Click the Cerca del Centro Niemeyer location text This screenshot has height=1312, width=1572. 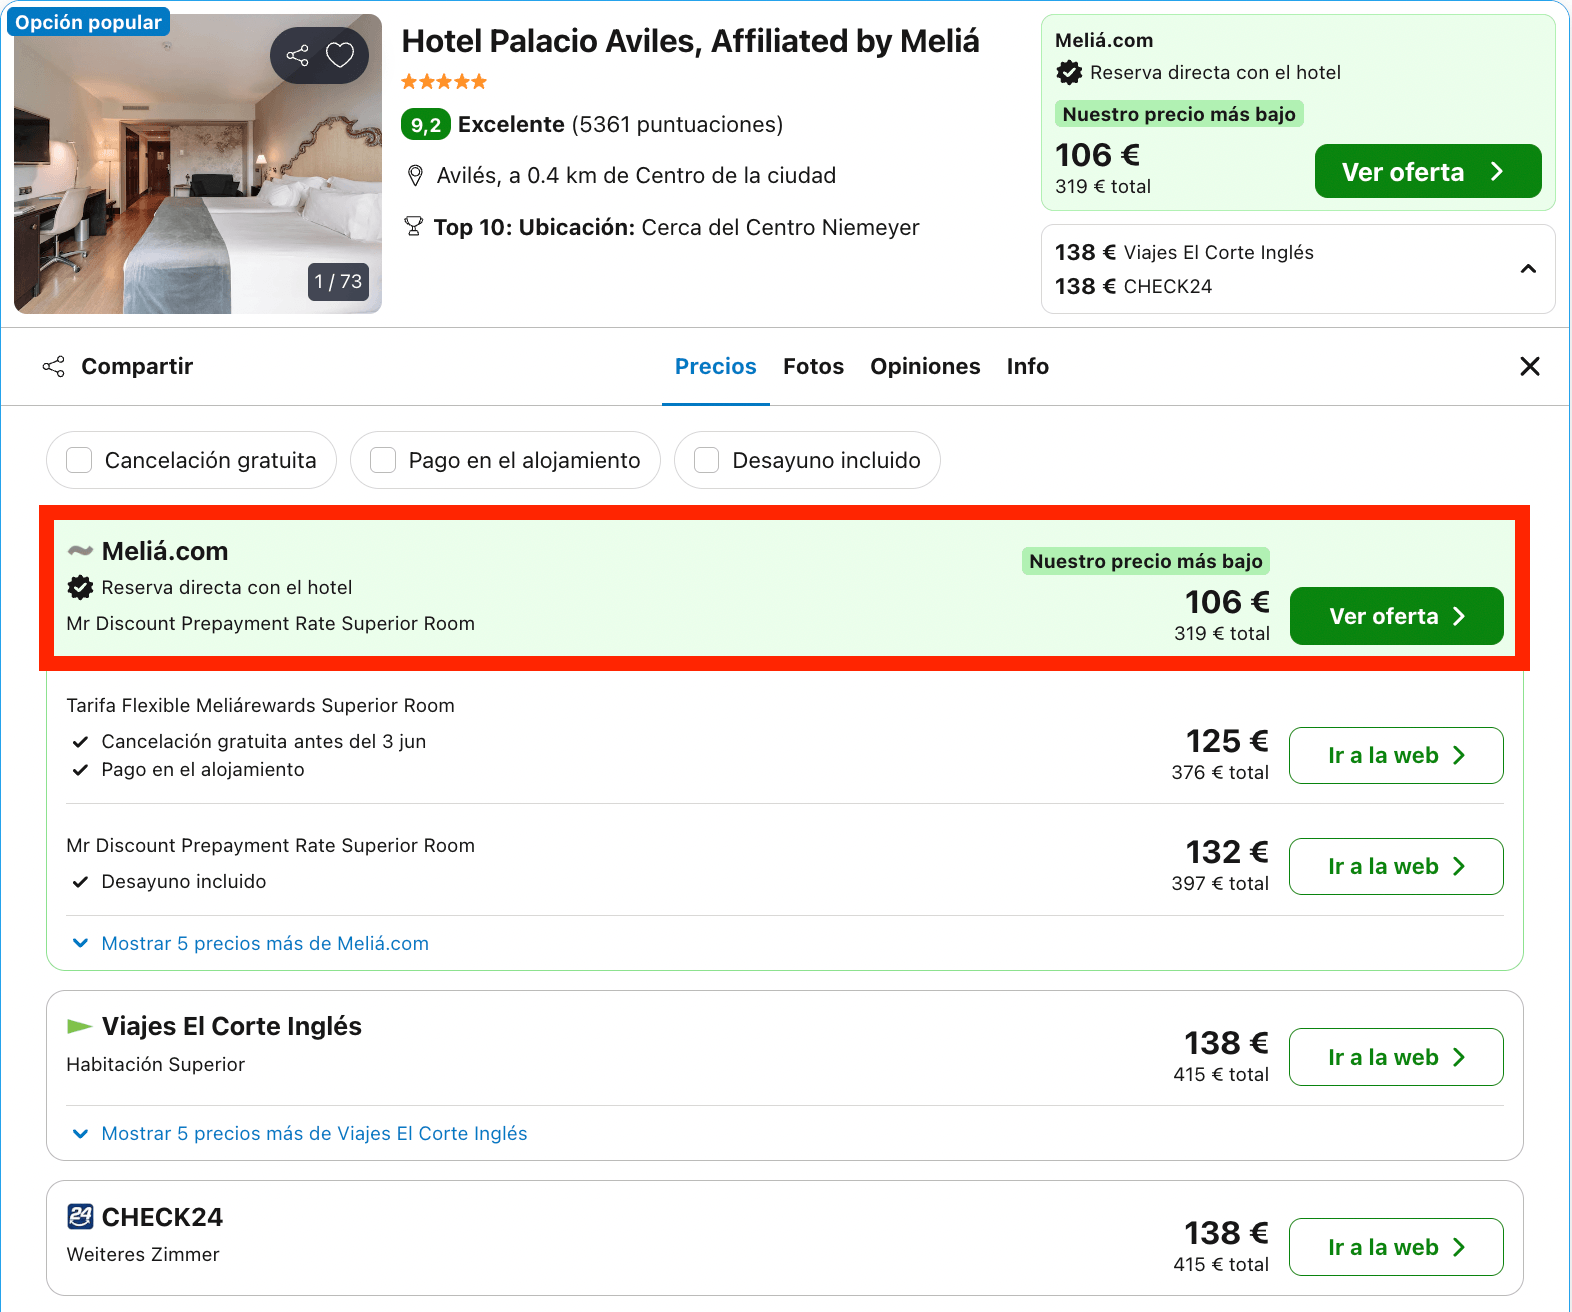tap(780, 227)
